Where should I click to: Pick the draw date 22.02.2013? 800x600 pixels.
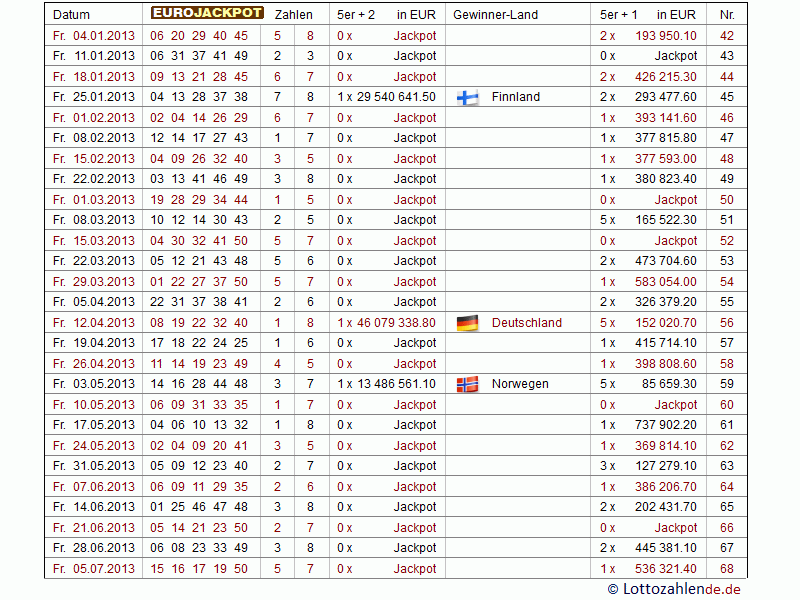104,179
